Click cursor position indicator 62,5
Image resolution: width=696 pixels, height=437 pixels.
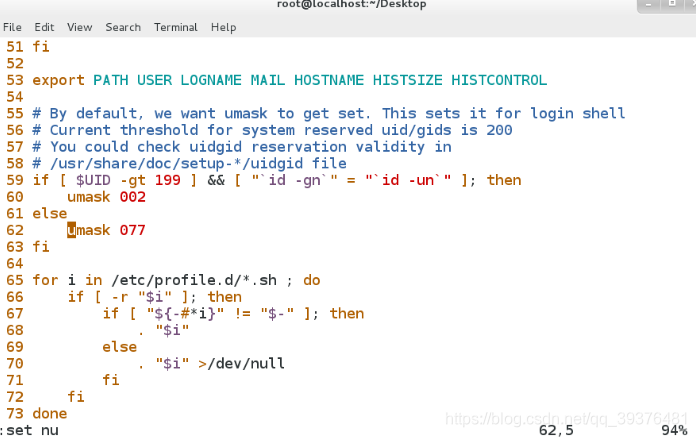coord(556,430)
